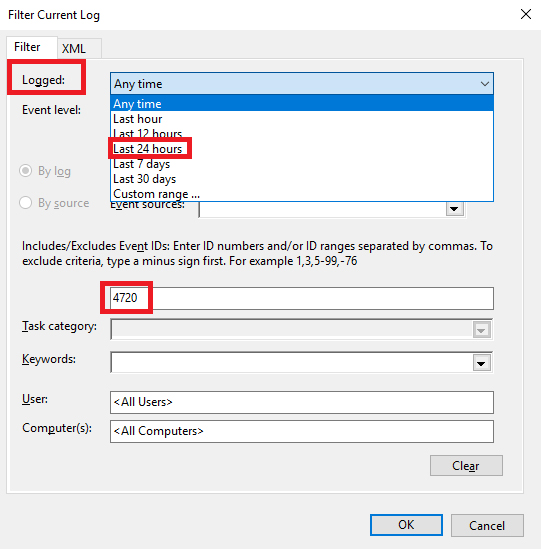
Task: Select the By log radio button
Action: click(26, 171)
